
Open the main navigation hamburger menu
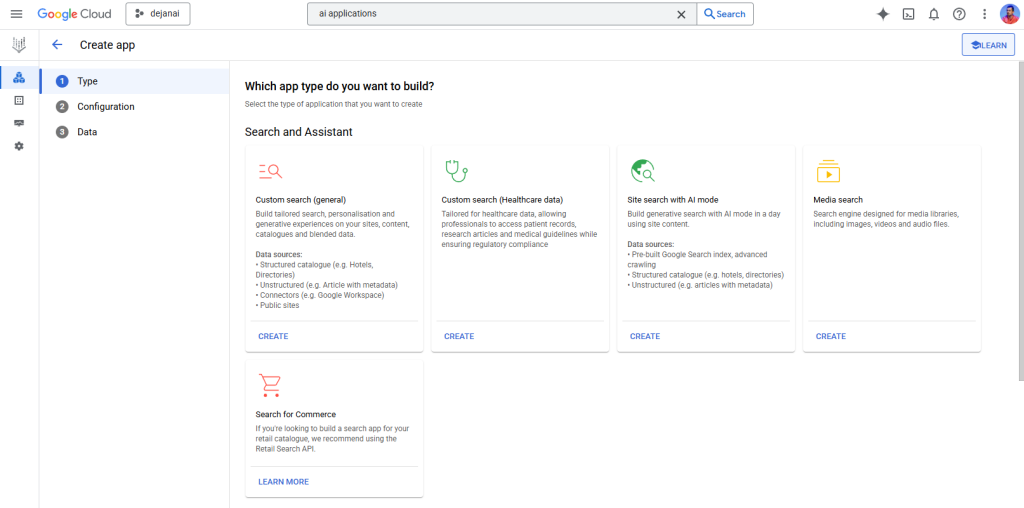[16, 14]
